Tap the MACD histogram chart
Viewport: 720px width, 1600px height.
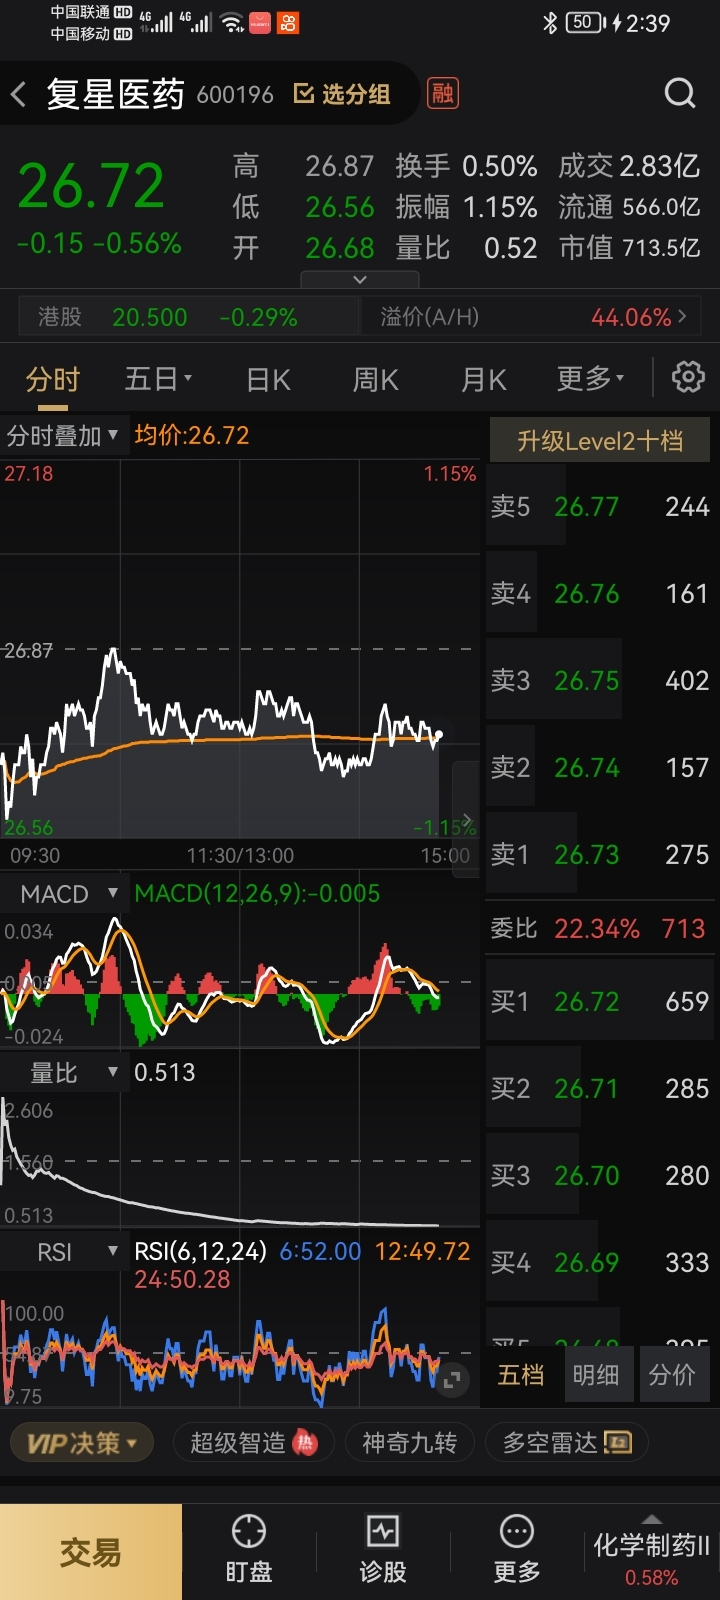238,980
